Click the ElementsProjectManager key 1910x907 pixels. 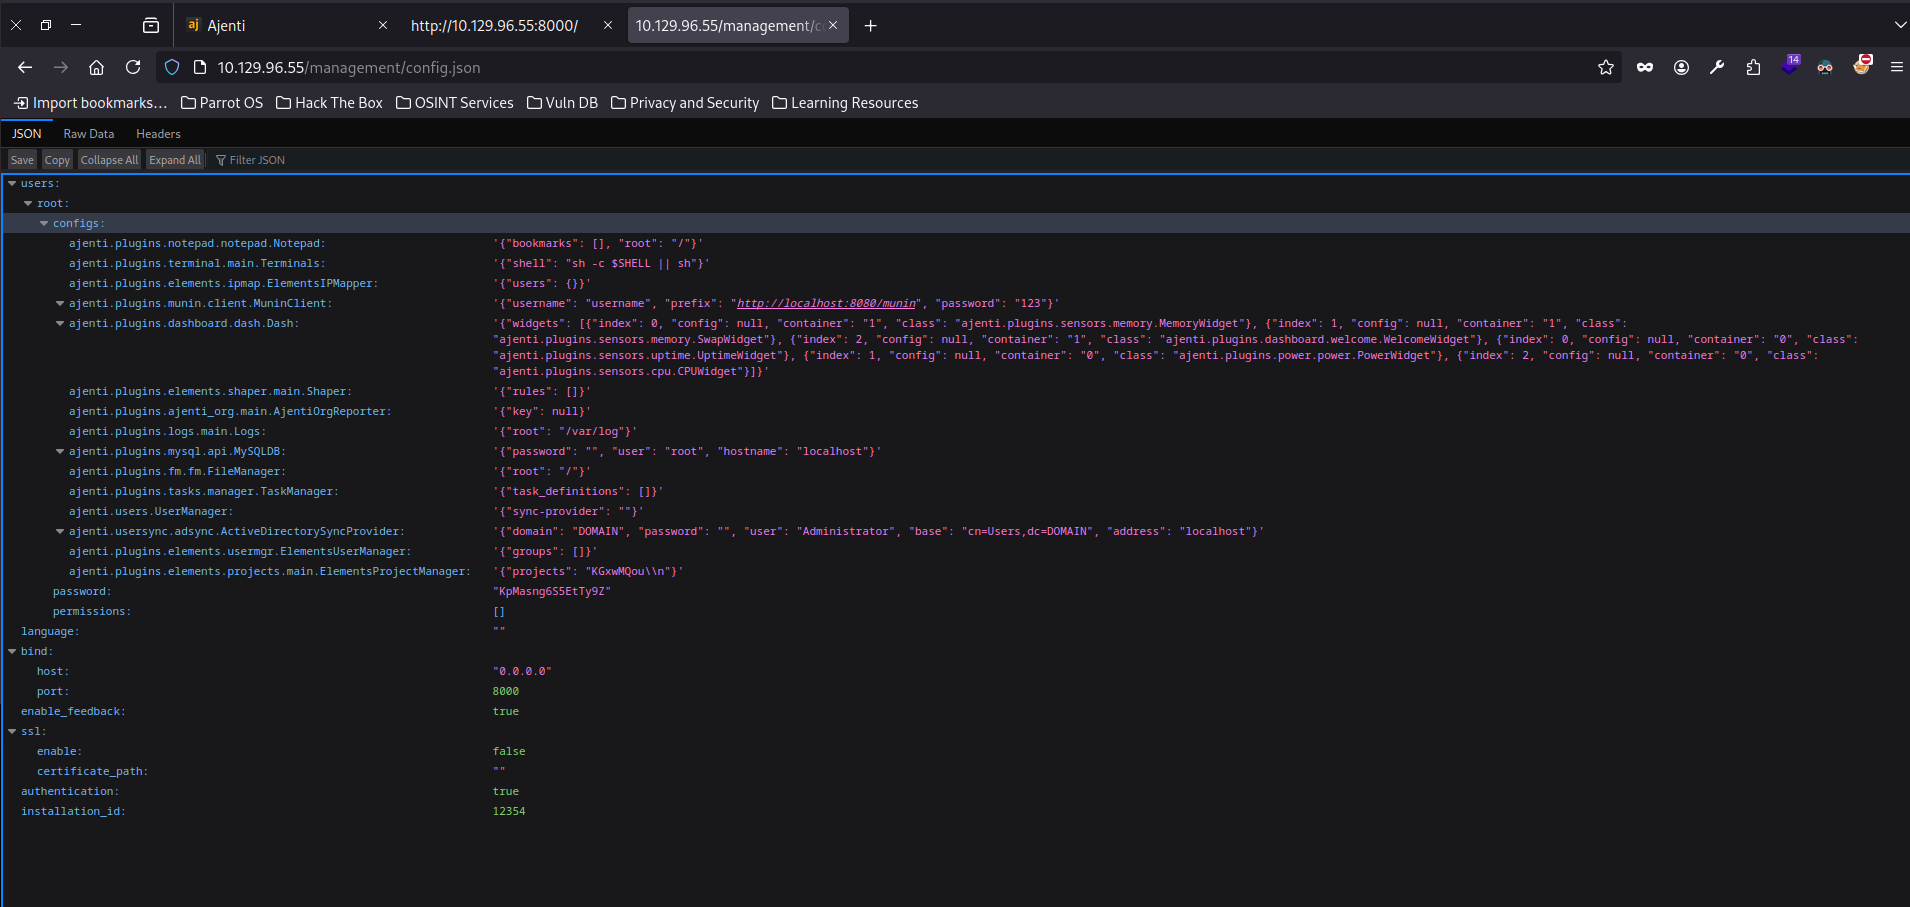click(270, 572)
